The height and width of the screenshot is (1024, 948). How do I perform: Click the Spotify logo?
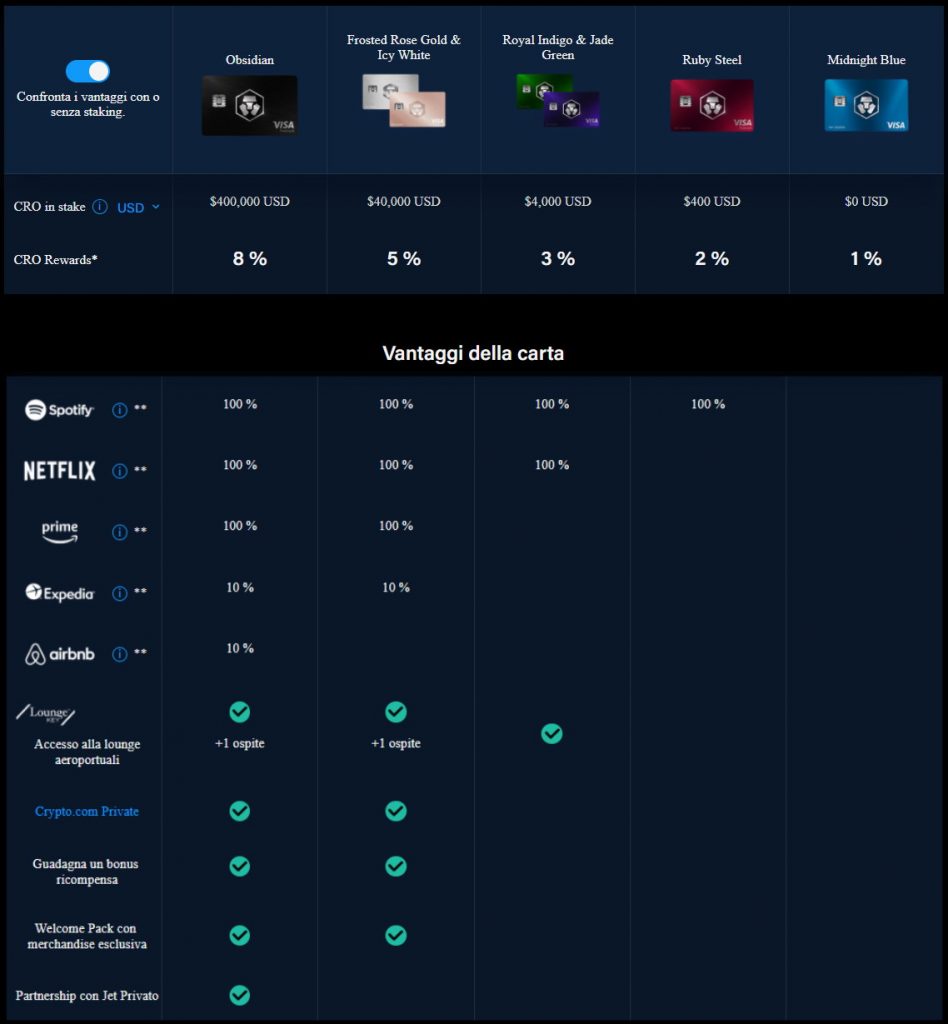point(59,410)
